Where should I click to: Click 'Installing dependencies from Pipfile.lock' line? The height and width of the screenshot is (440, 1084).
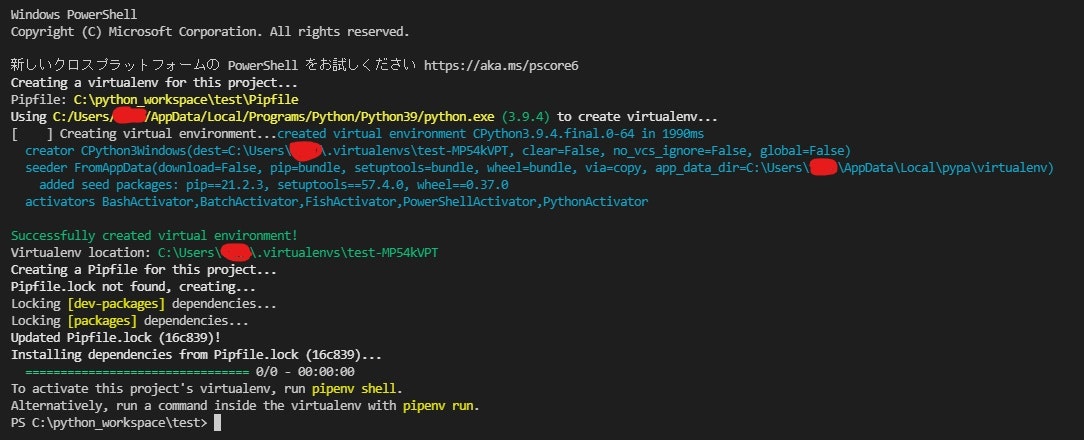pos(196,355)
